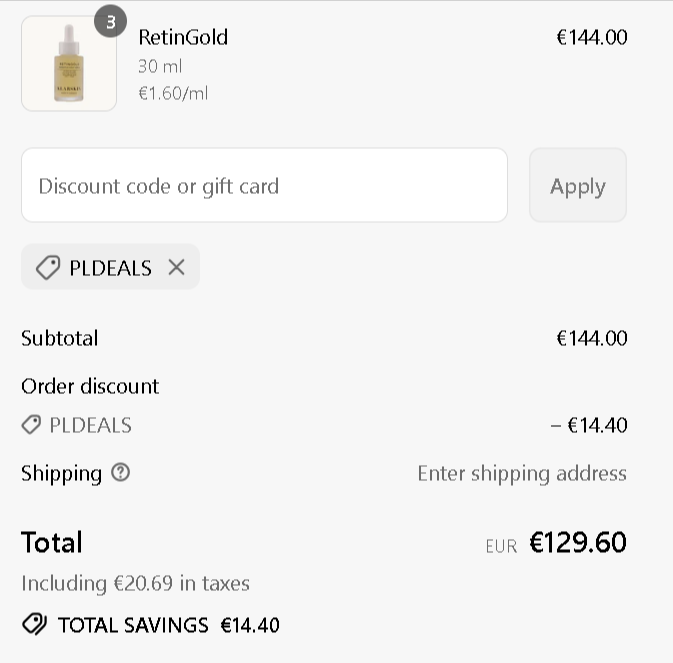Viewport: 673px width, 663px height.
Task: Click the RetinGold item price €144.00
Action: [592, 38]
